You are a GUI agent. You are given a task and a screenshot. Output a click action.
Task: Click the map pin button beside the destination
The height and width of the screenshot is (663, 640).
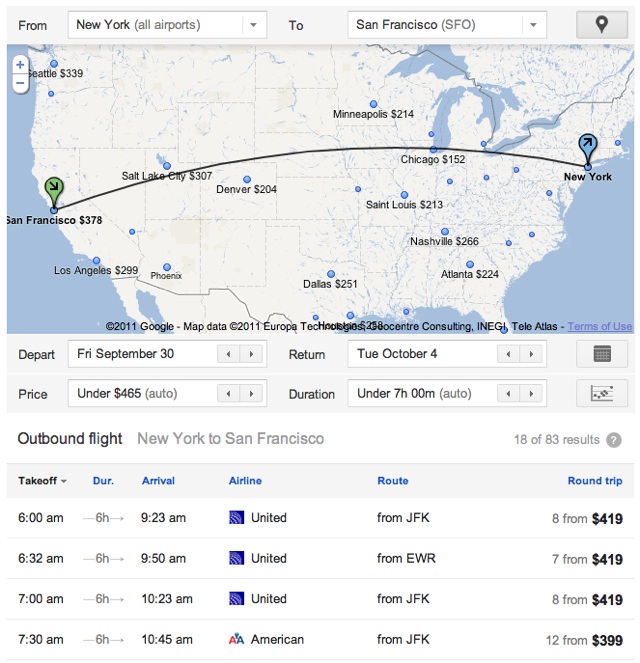click(602, 25)
